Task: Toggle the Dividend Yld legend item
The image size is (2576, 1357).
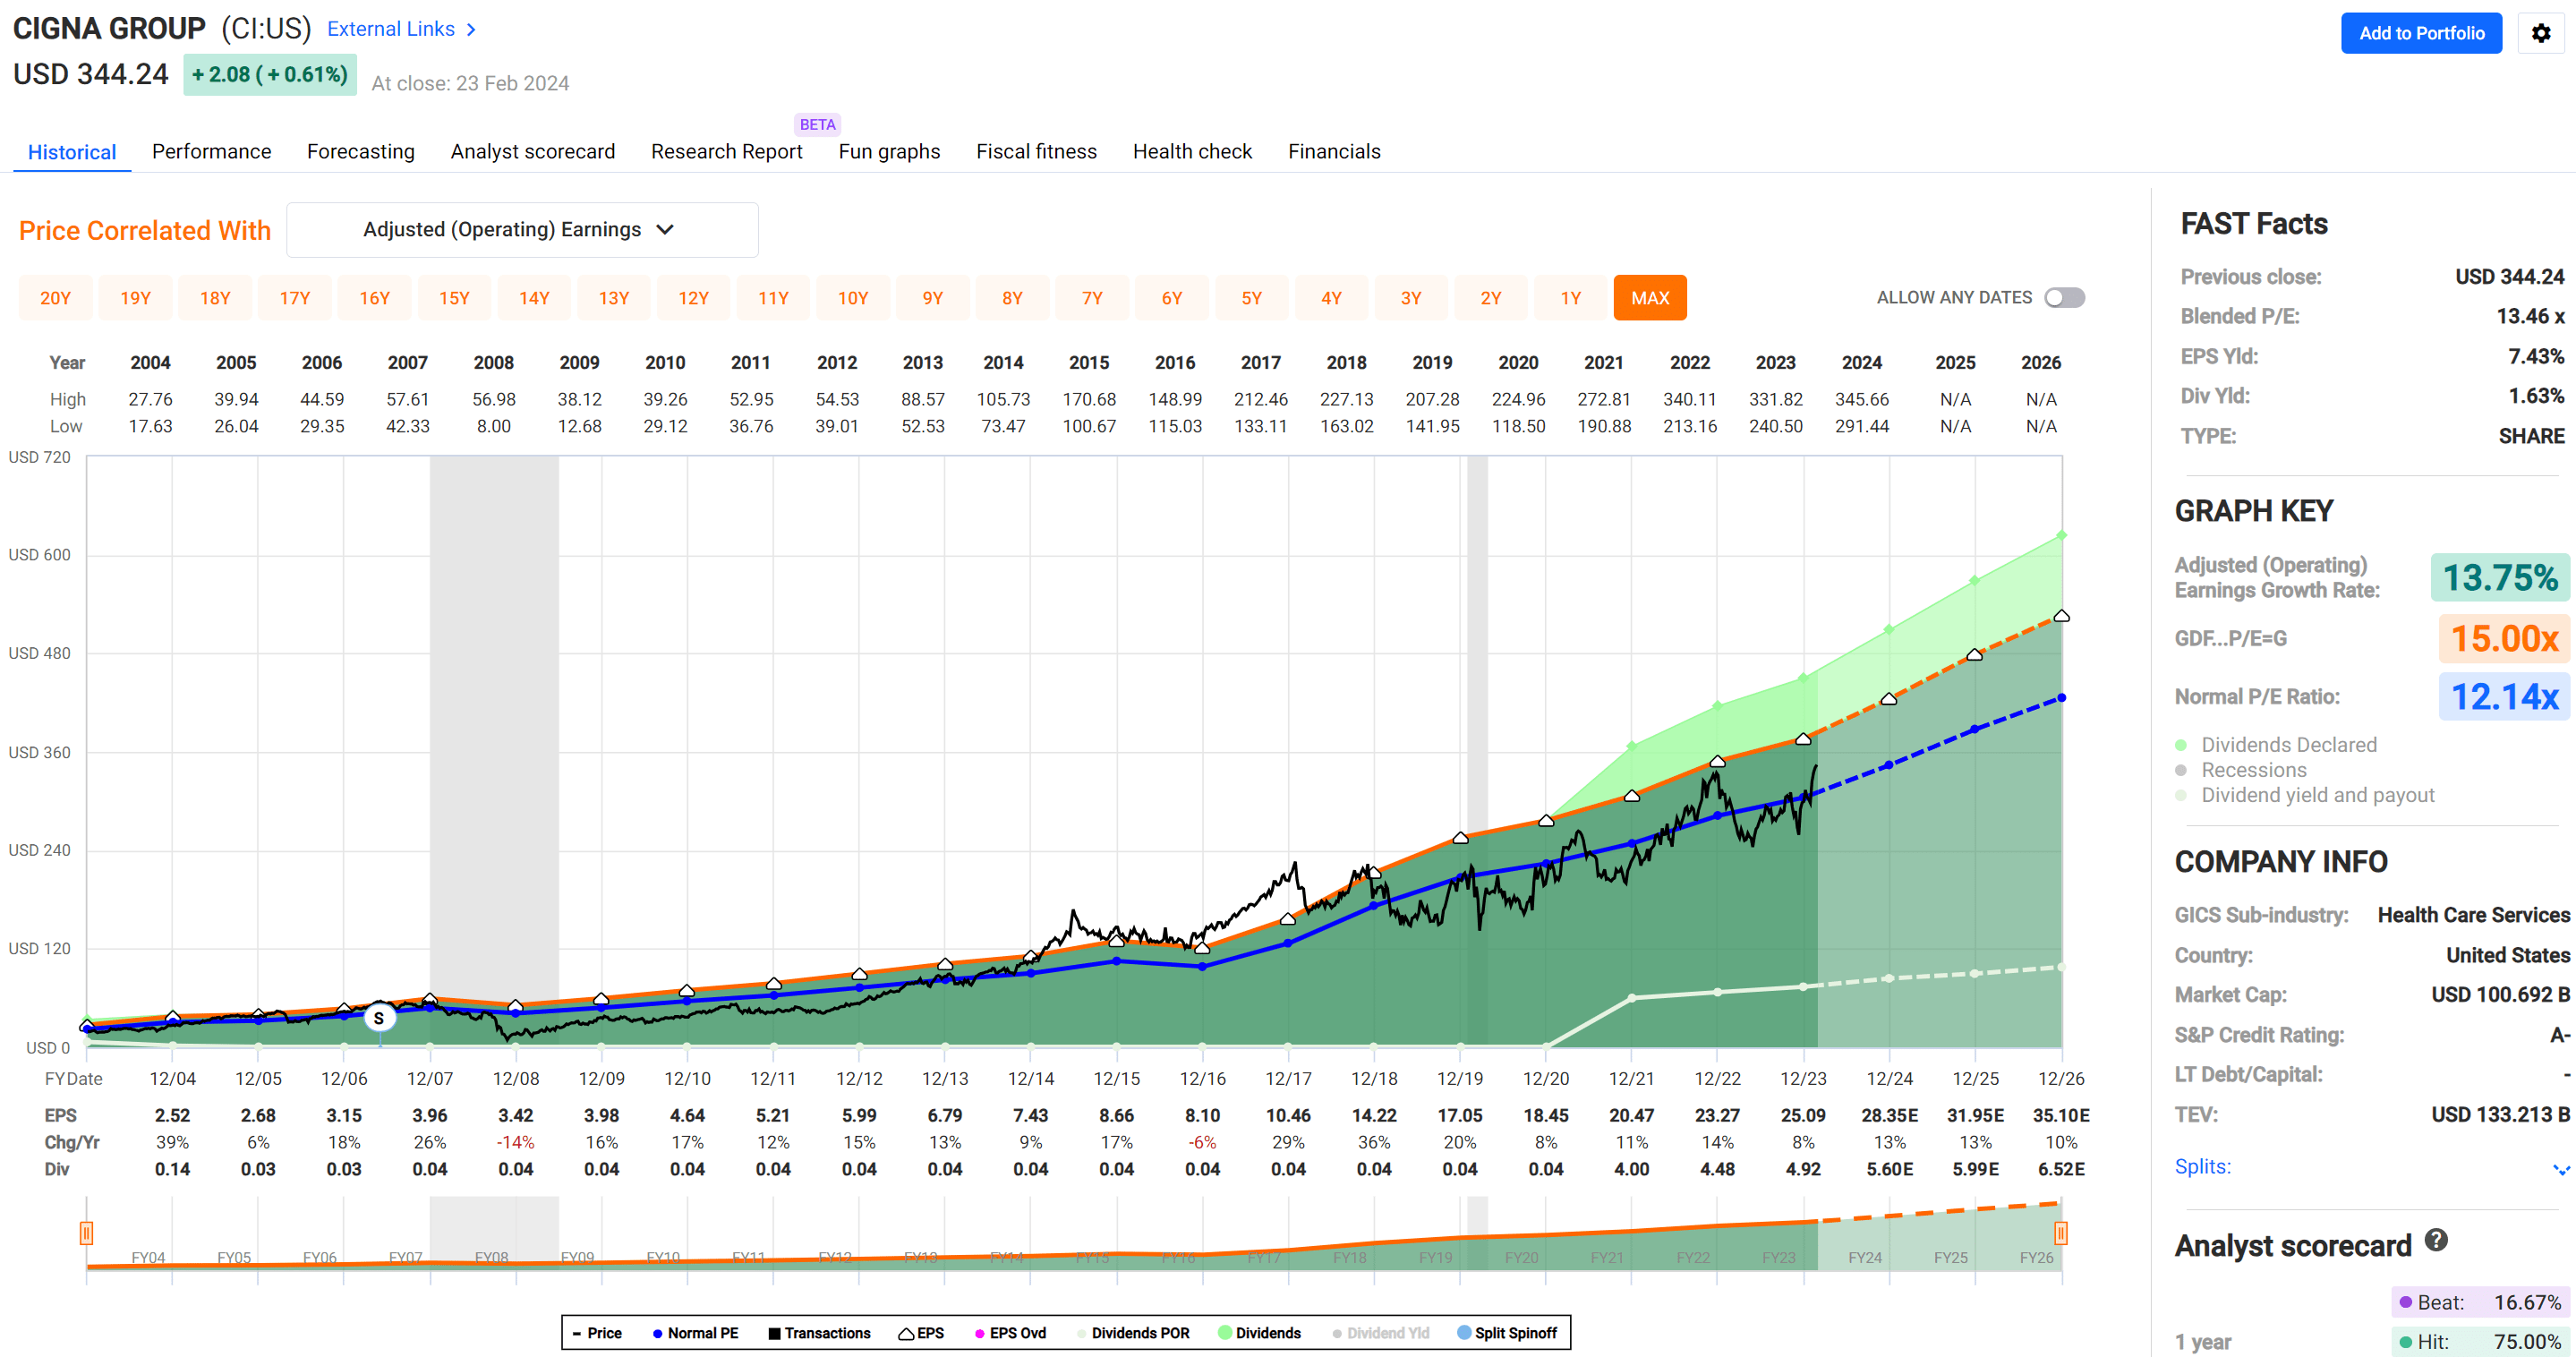Action: [1337, 1333]
